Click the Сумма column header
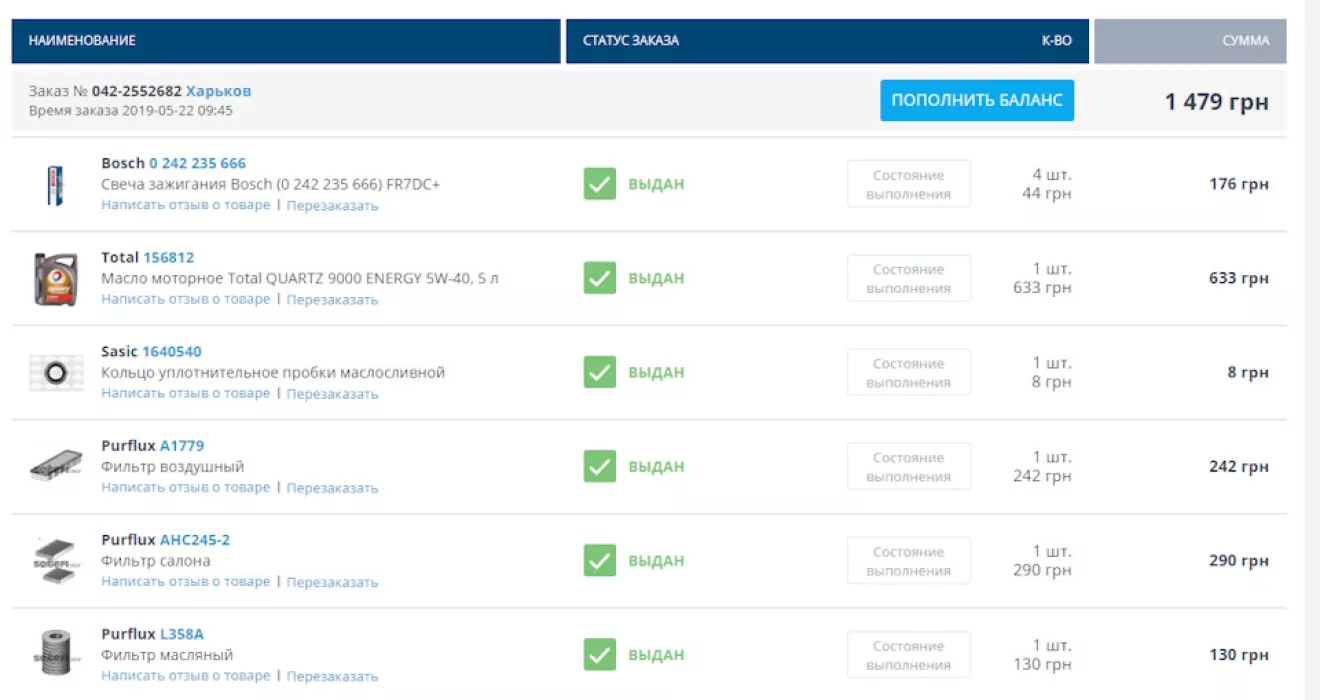This screenshot has width=1320, height=700. point(1245,41)
